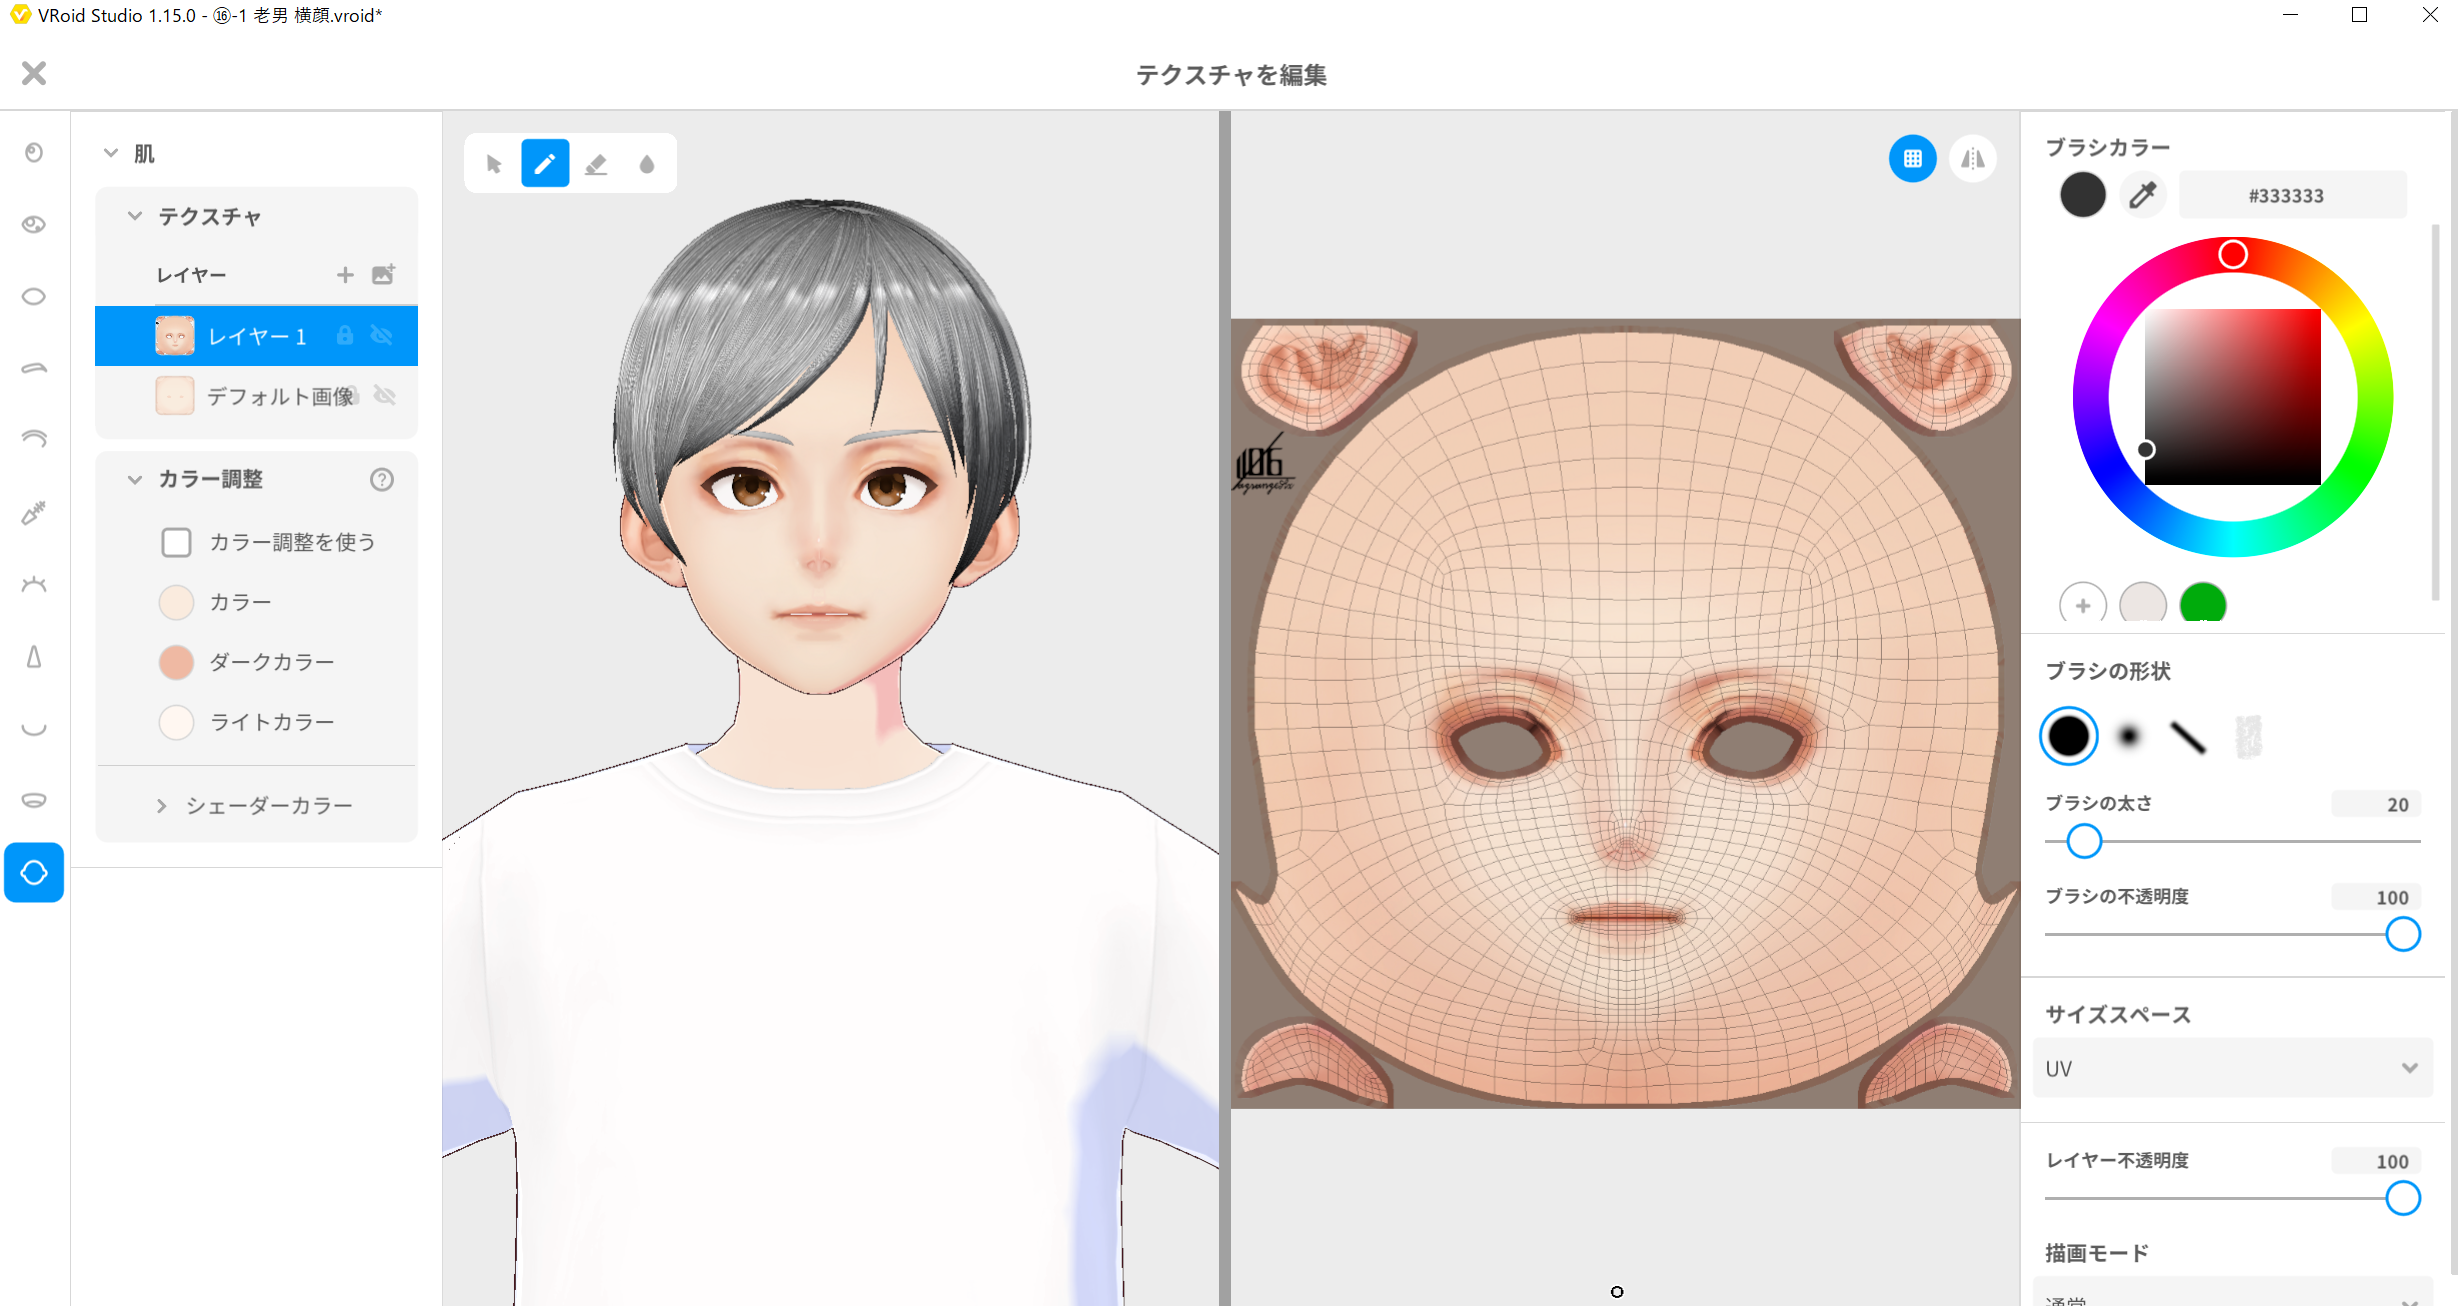
Task: Open color adjustment help
Action: [381, 479]
